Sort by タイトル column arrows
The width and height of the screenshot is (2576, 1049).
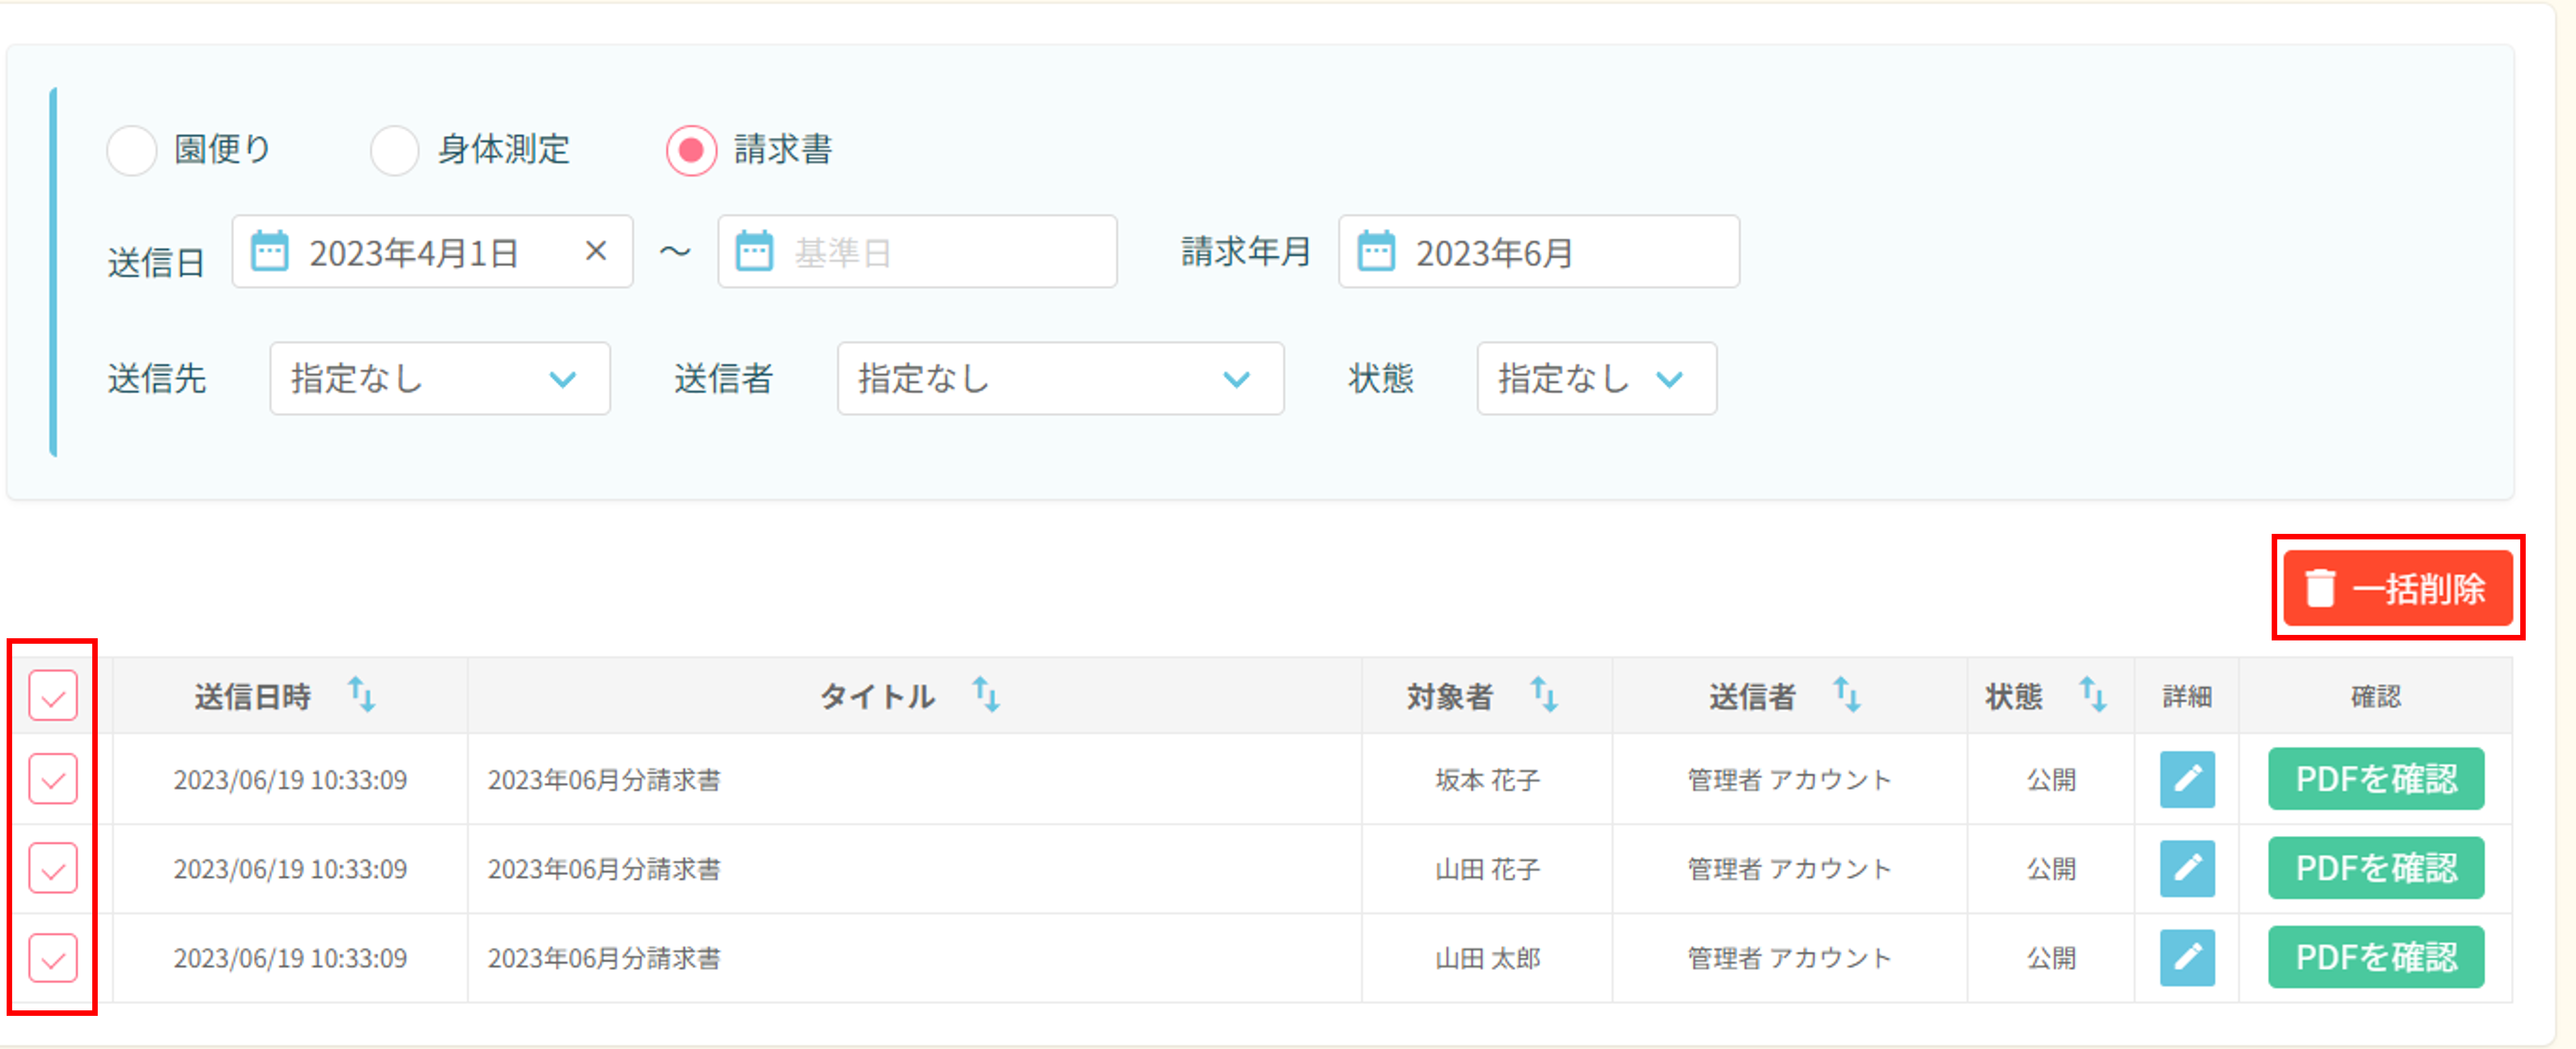986,695
